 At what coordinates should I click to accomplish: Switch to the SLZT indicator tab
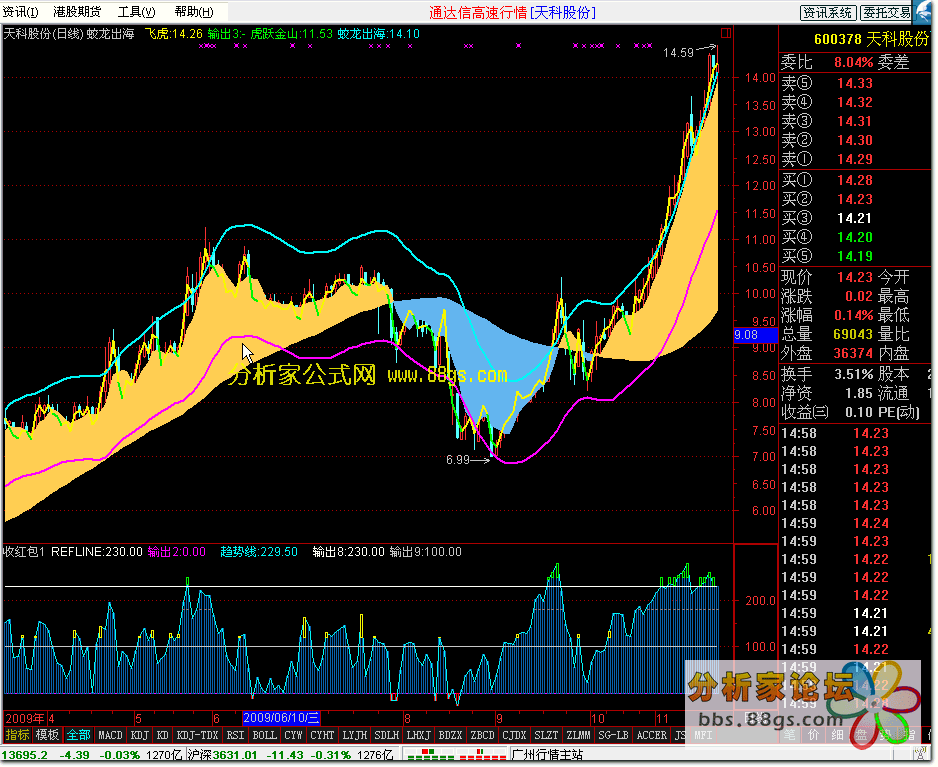546,735
